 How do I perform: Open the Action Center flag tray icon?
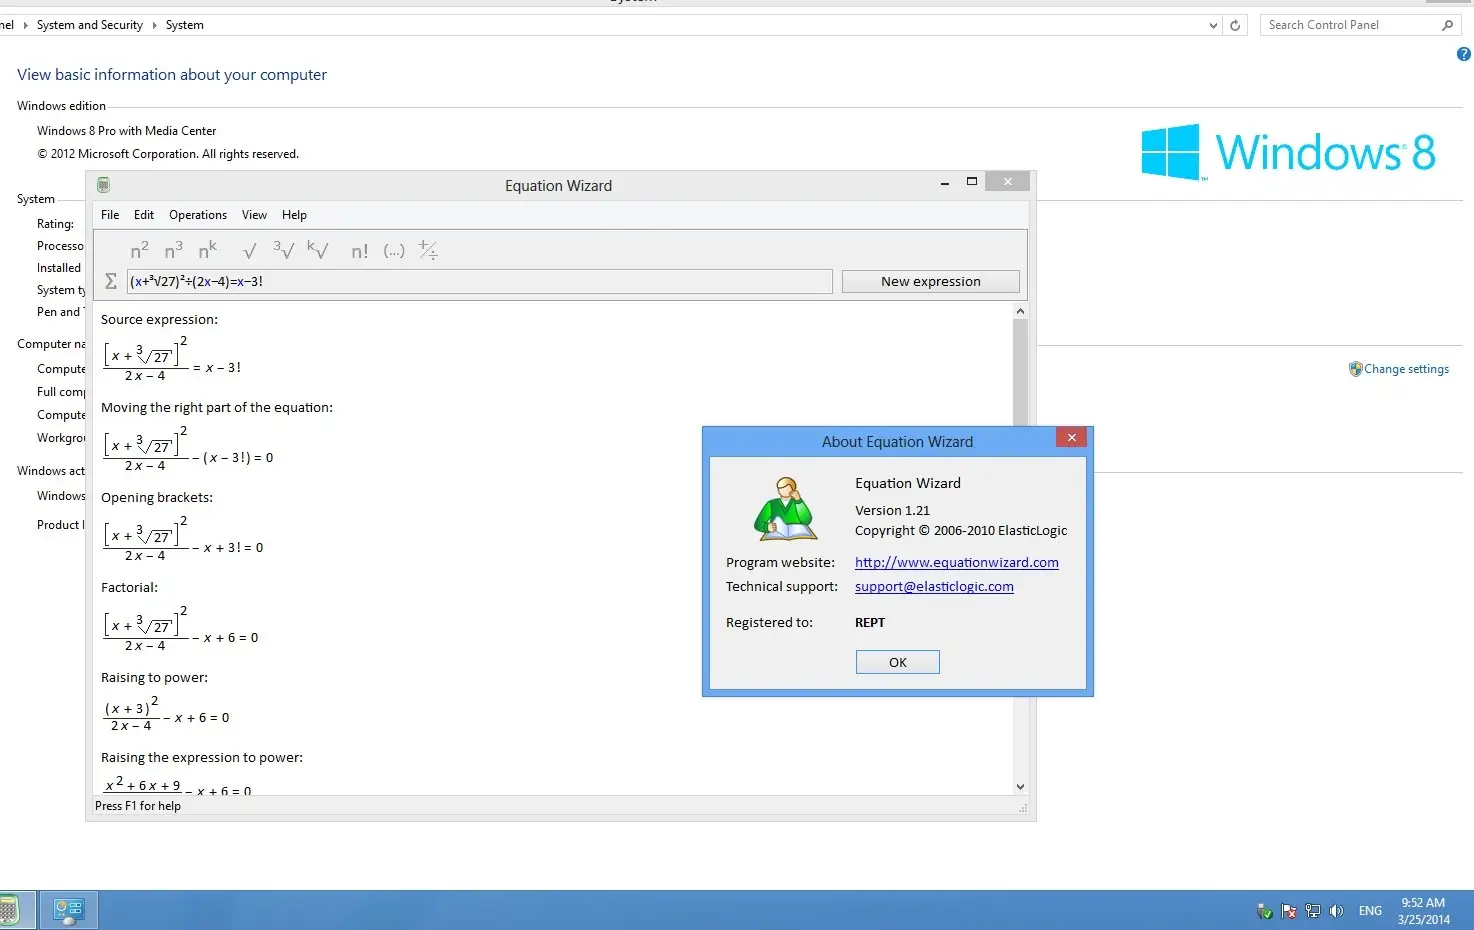(x=1289, y=911)
